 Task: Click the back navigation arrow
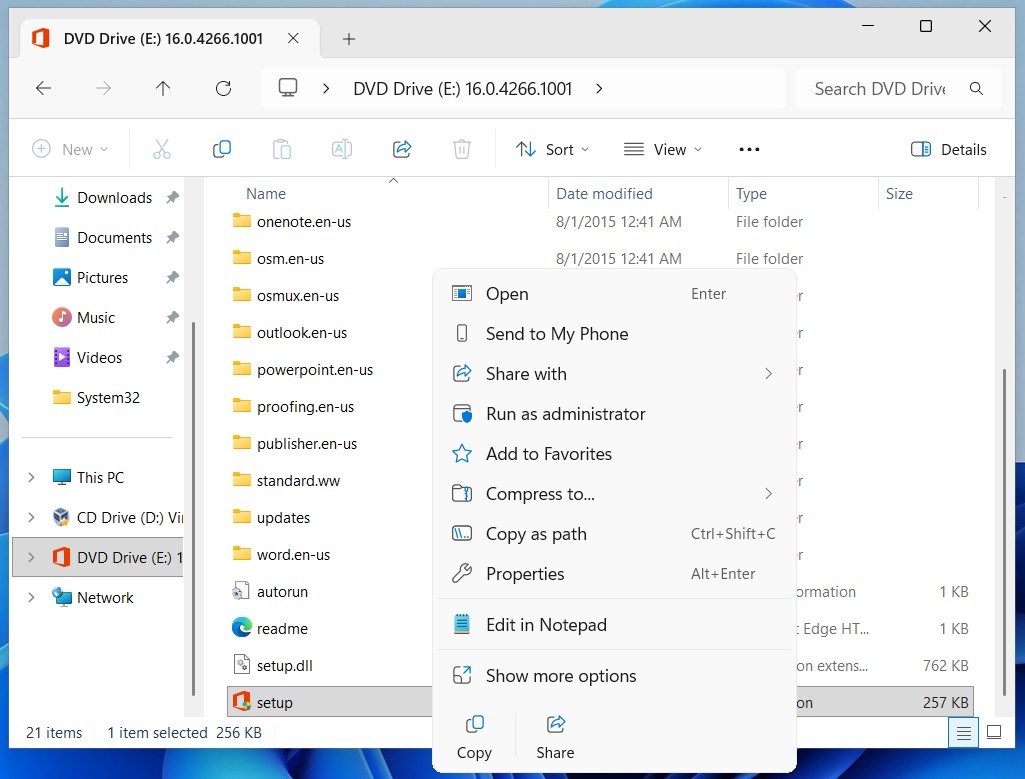click(43, 89)
